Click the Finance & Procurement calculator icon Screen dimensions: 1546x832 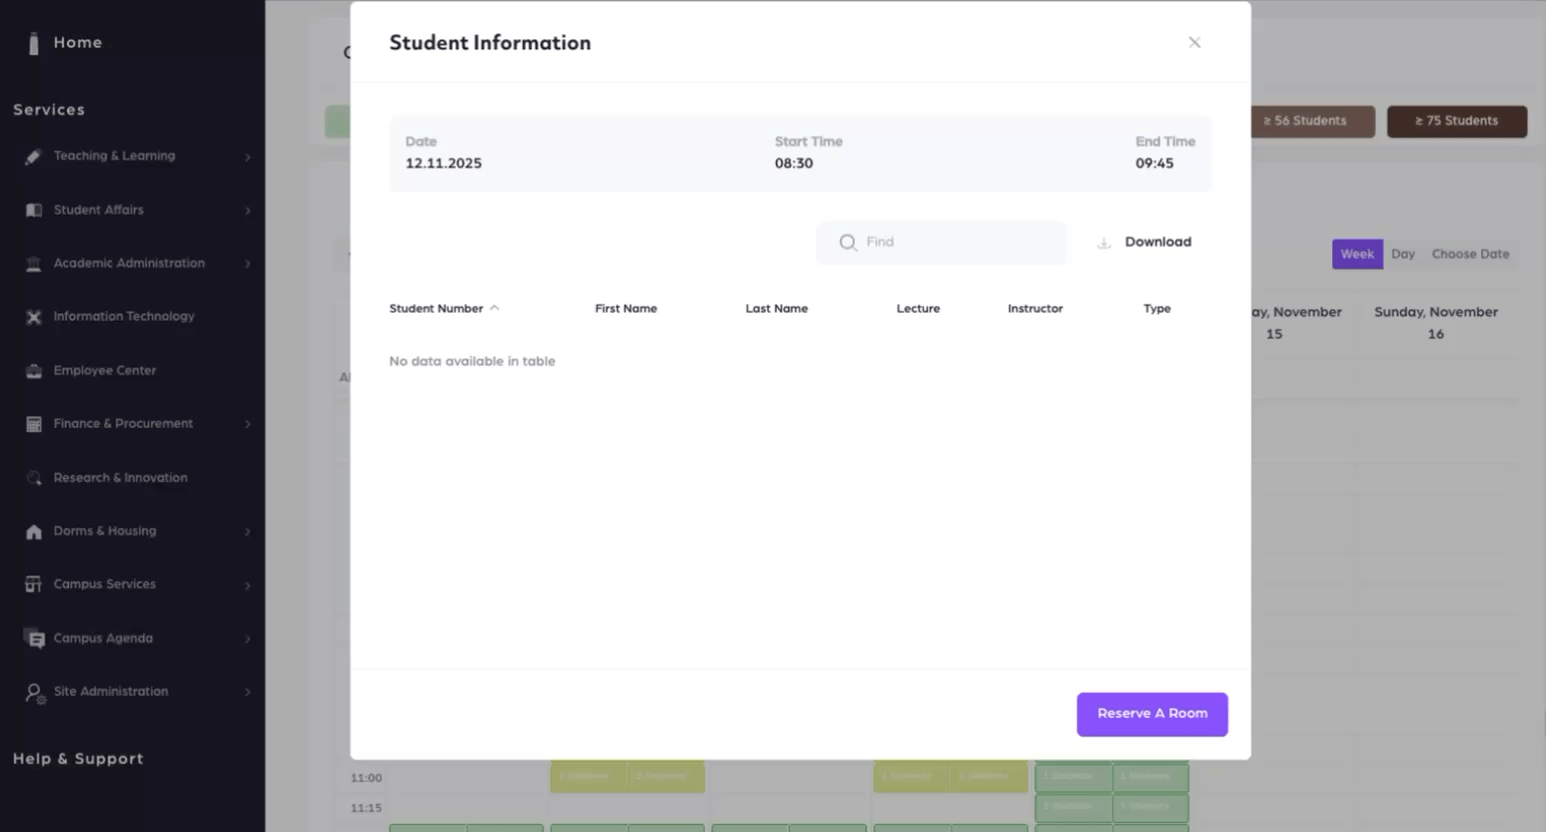(33, 424)
